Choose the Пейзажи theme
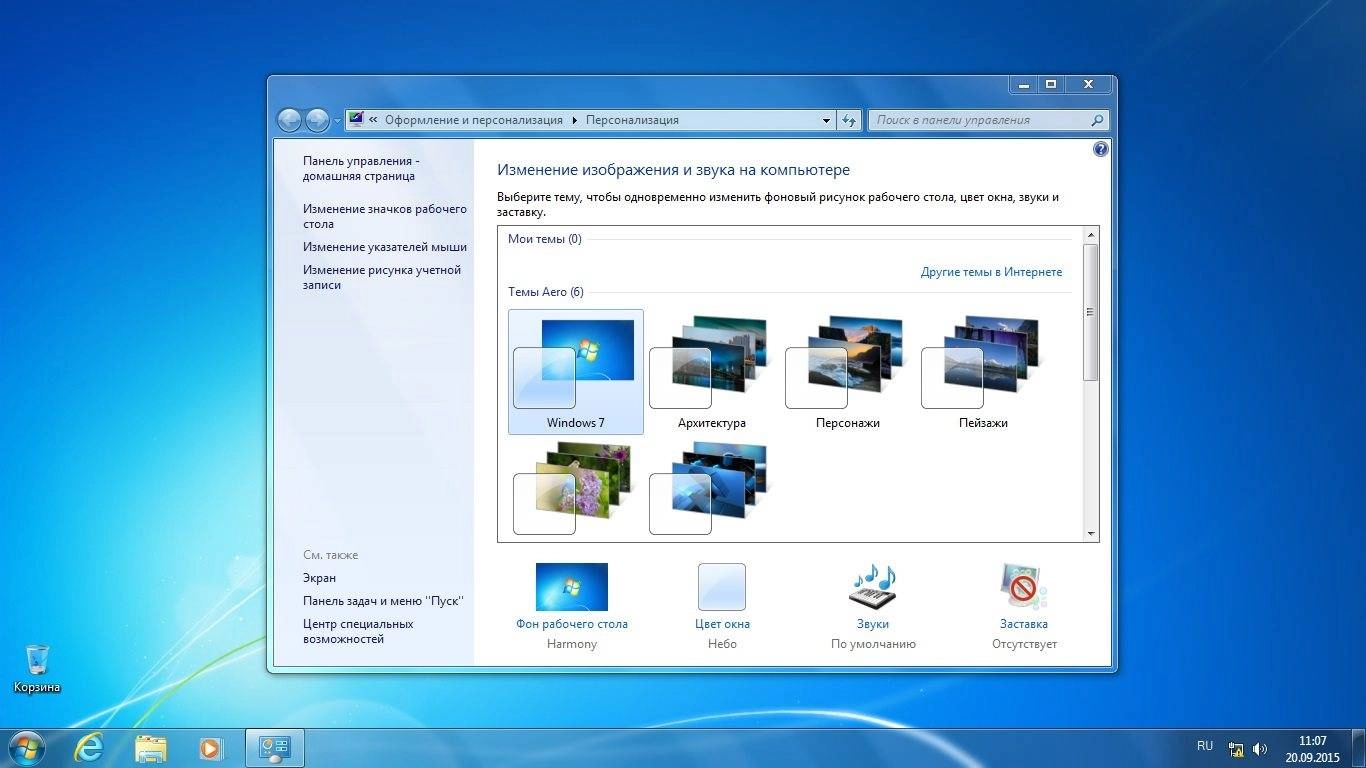The height and width of the screenshot is (768, 1366). pyautogui.click(x=983, y=371)
